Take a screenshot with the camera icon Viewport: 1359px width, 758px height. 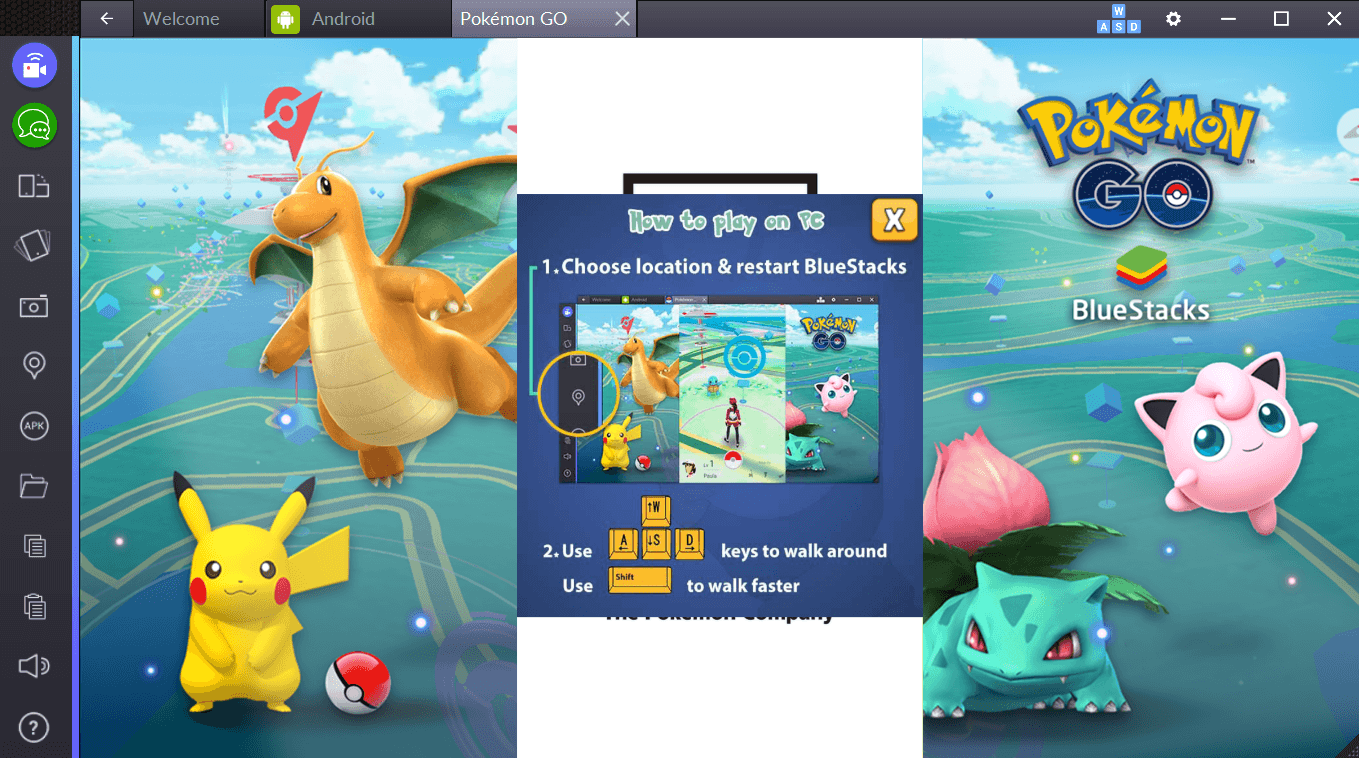coord(35,306)
